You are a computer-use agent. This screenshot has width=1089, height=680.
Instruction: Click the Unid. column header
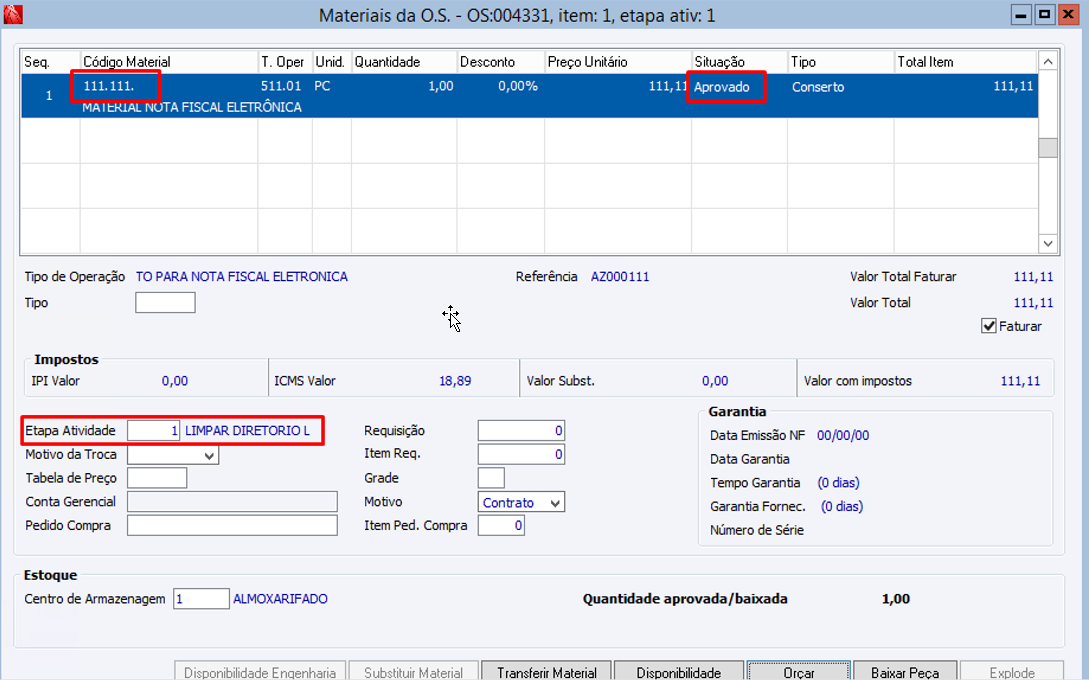(332, 62)
